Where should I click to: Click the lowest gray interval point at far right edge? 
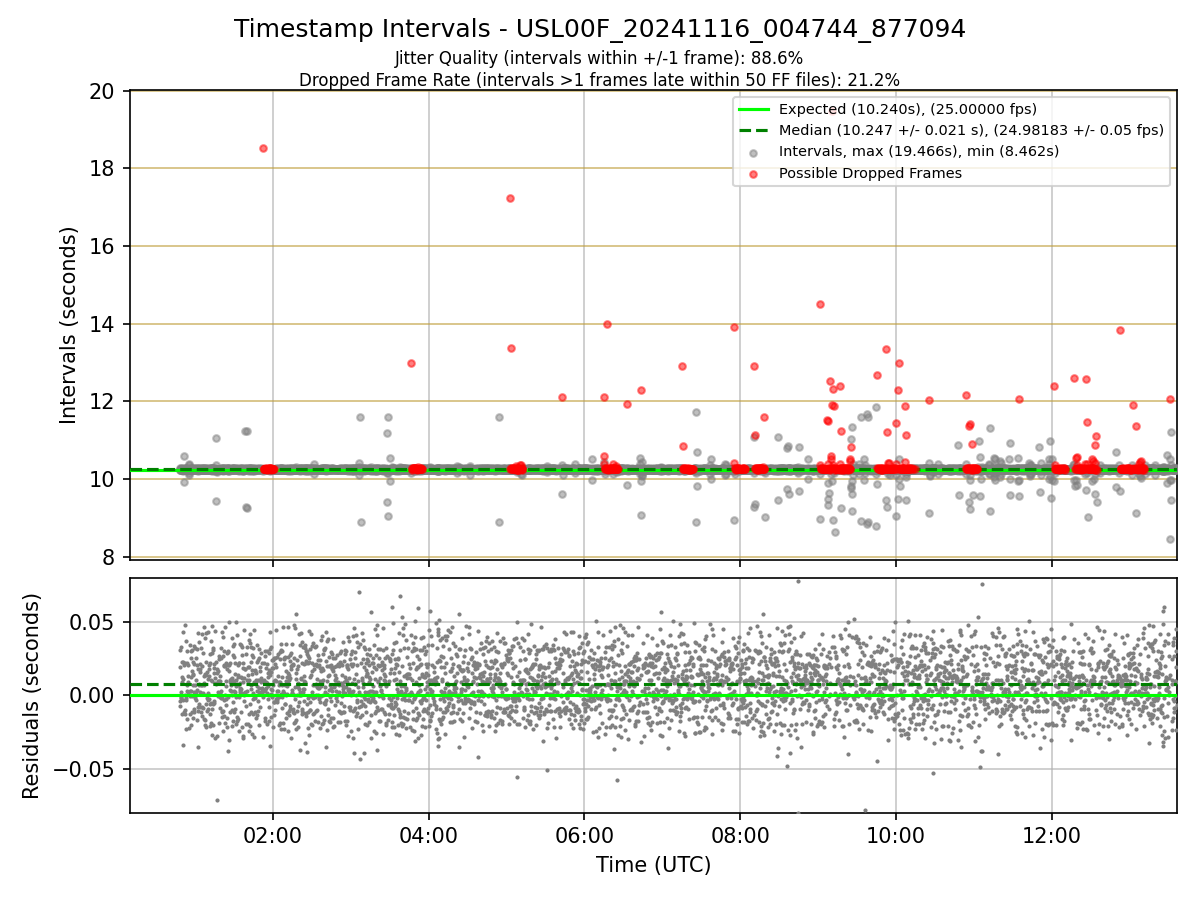[x=1170, y=539]
